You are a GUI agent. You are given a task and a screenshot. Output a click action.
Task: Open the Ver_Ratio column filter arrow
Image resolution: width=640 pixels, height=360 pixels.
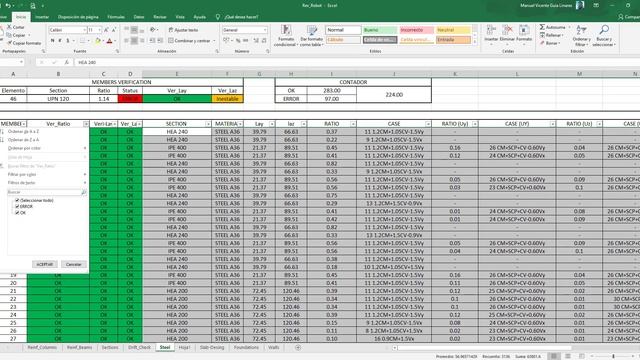[x=86, y=124]
